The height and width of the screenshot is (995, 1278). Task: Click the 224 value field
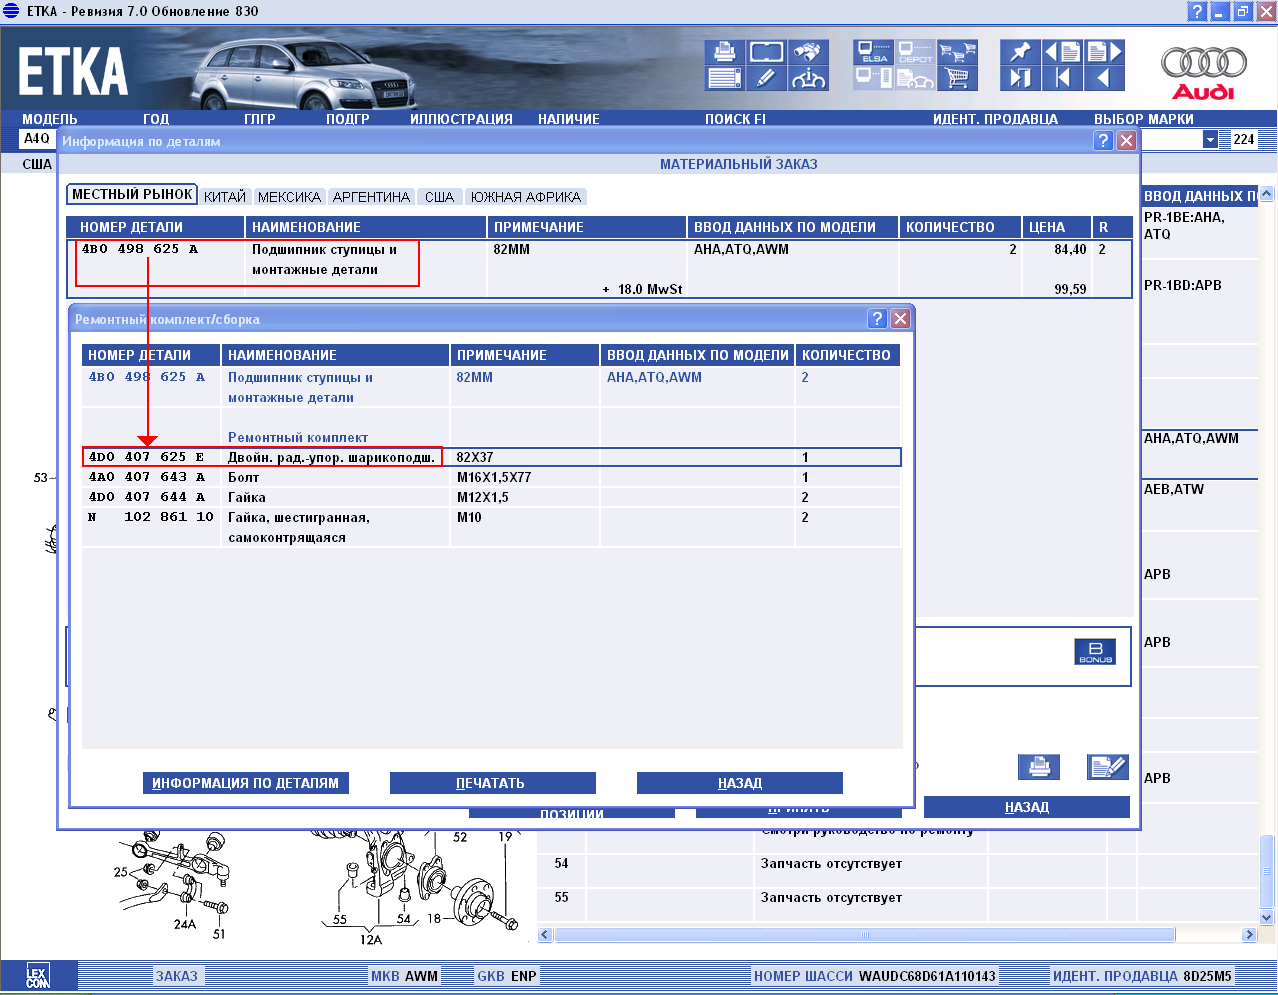coord(1244,139)
